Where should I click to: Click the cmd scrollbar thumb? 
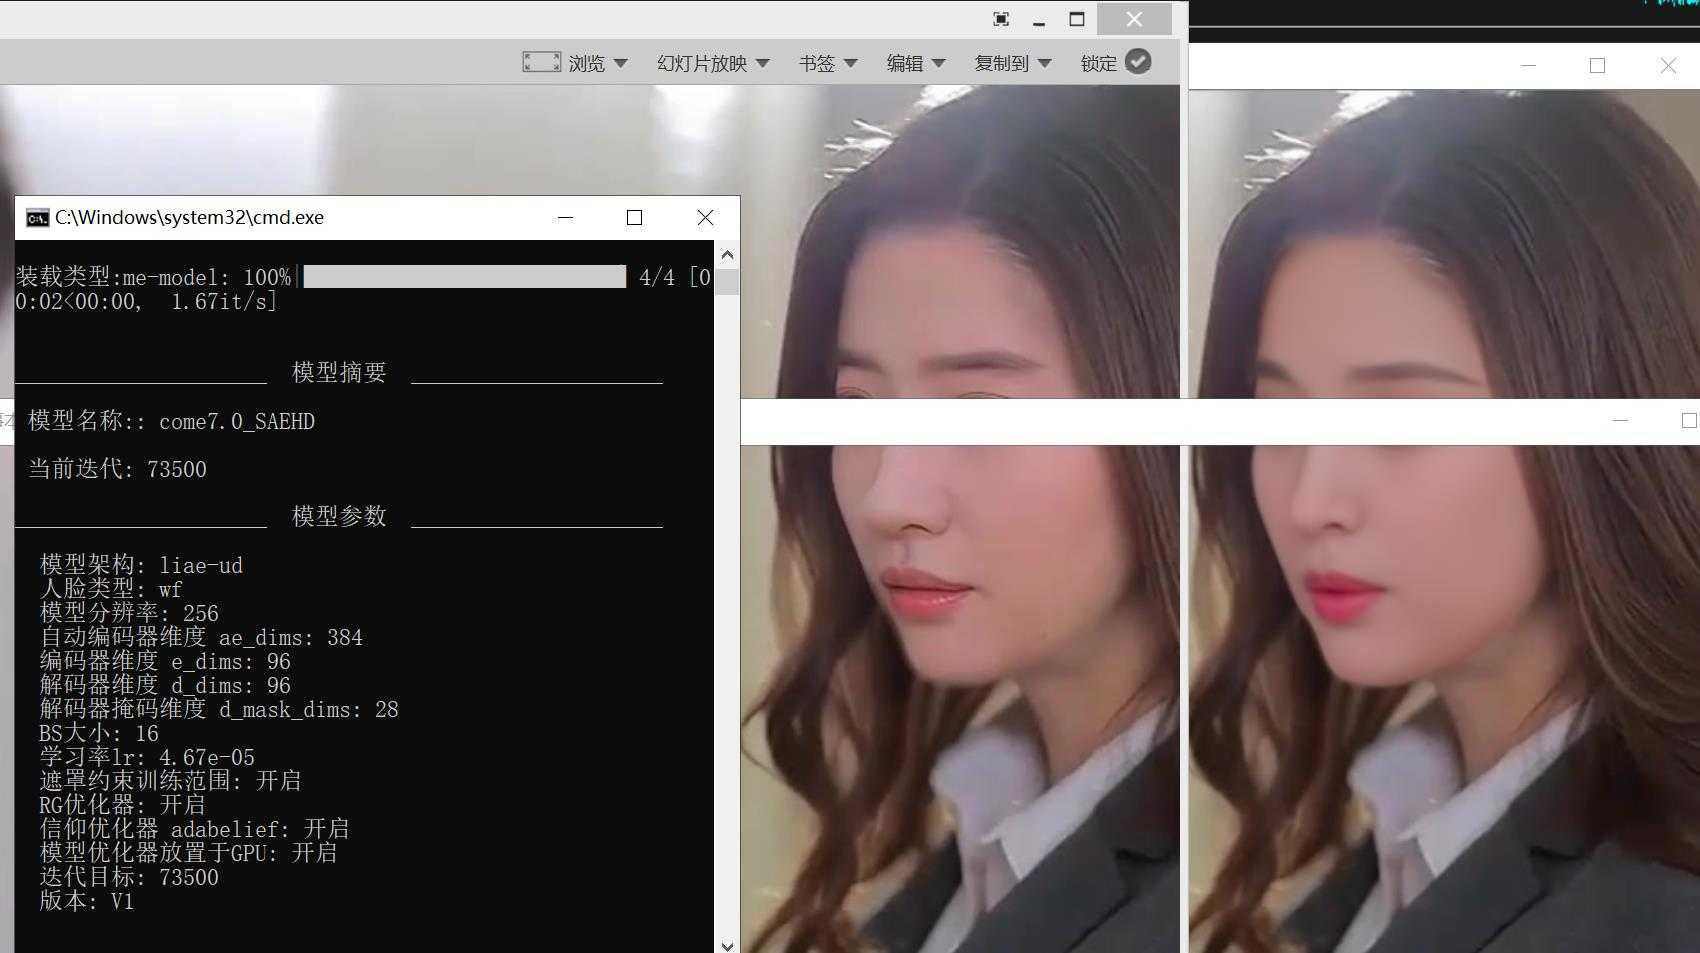pos(727,281)
